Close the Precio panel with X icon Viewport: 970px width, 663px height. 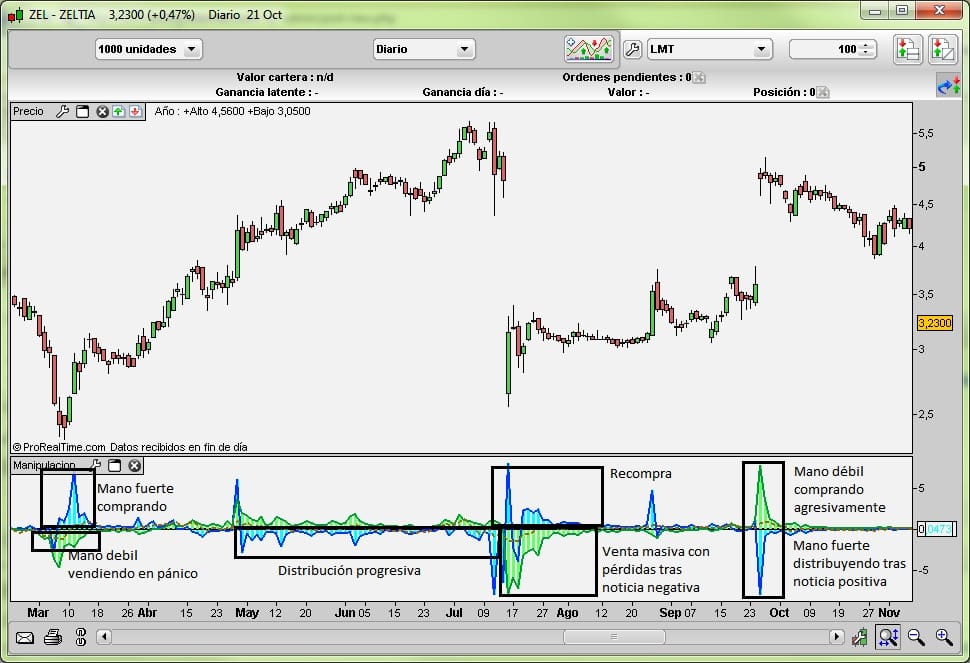pos(101,111)
